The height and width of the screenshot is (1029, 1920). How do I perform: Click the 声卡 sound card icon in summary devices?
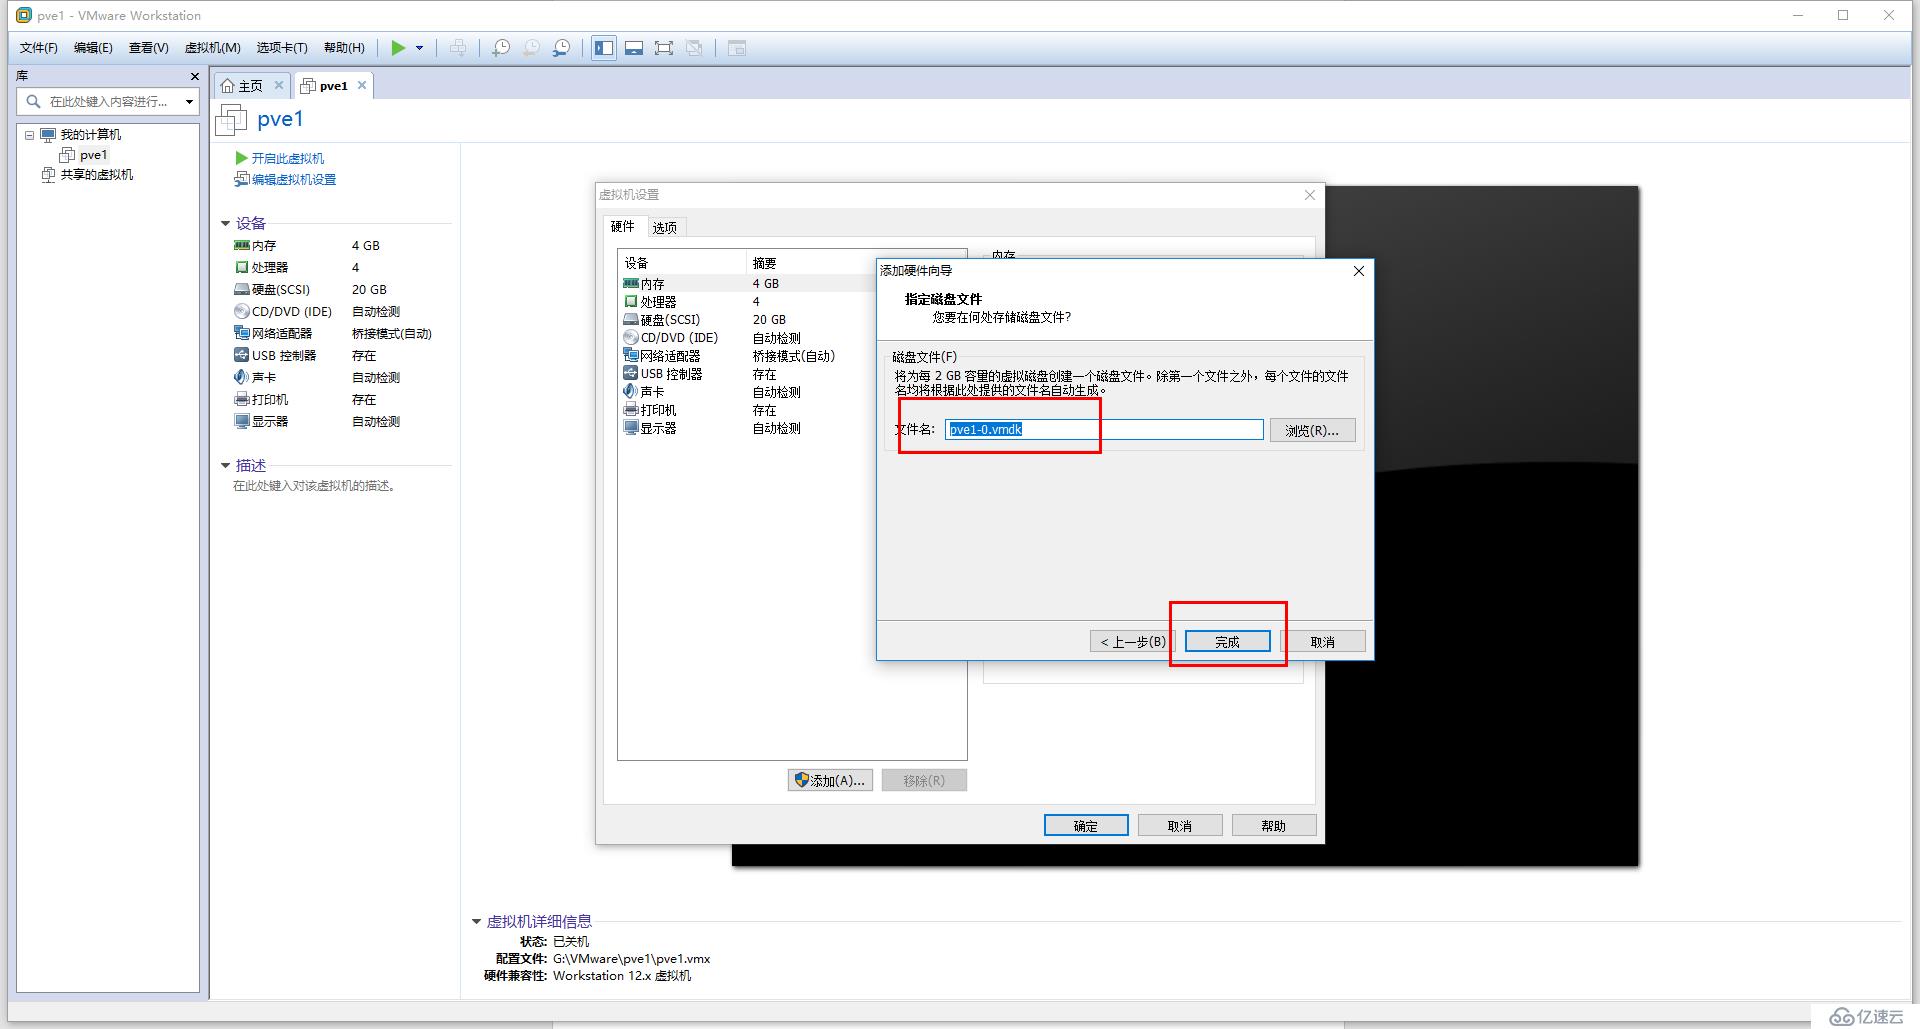click(241, 377)
